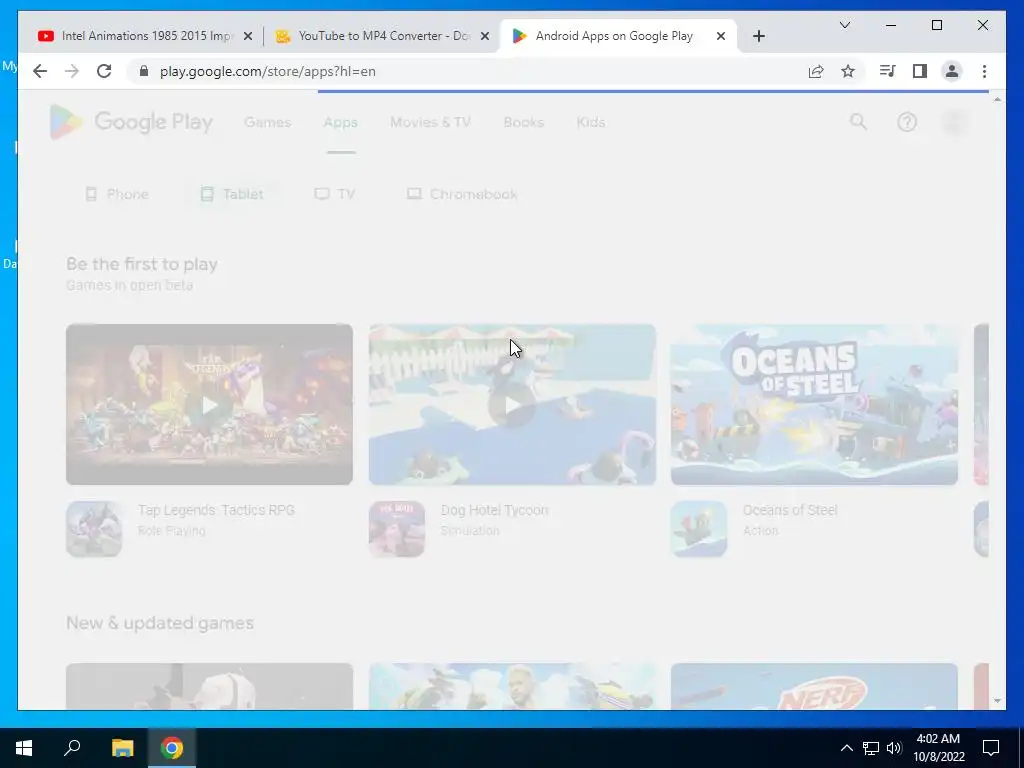
Task: Toggle the Chrome side panel icon
Action: [x=920, y=71]
